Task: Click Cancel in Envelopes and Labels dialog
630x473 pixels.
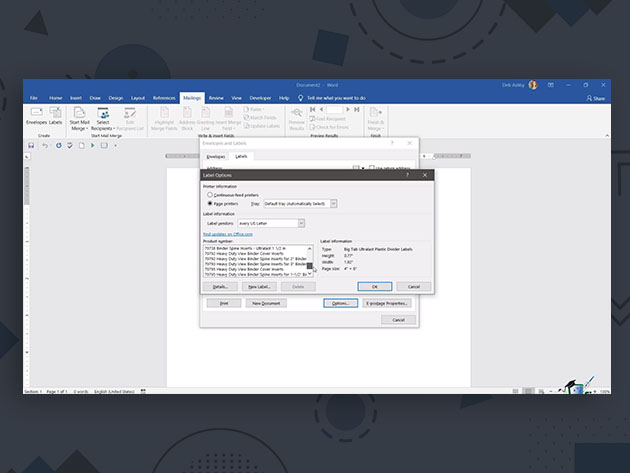Action: [398, 320]
